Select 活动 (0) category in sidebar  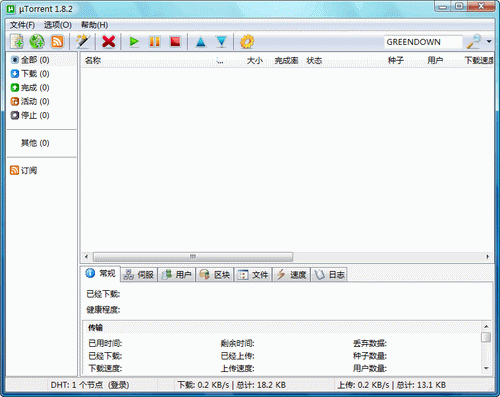pos(30,101)
